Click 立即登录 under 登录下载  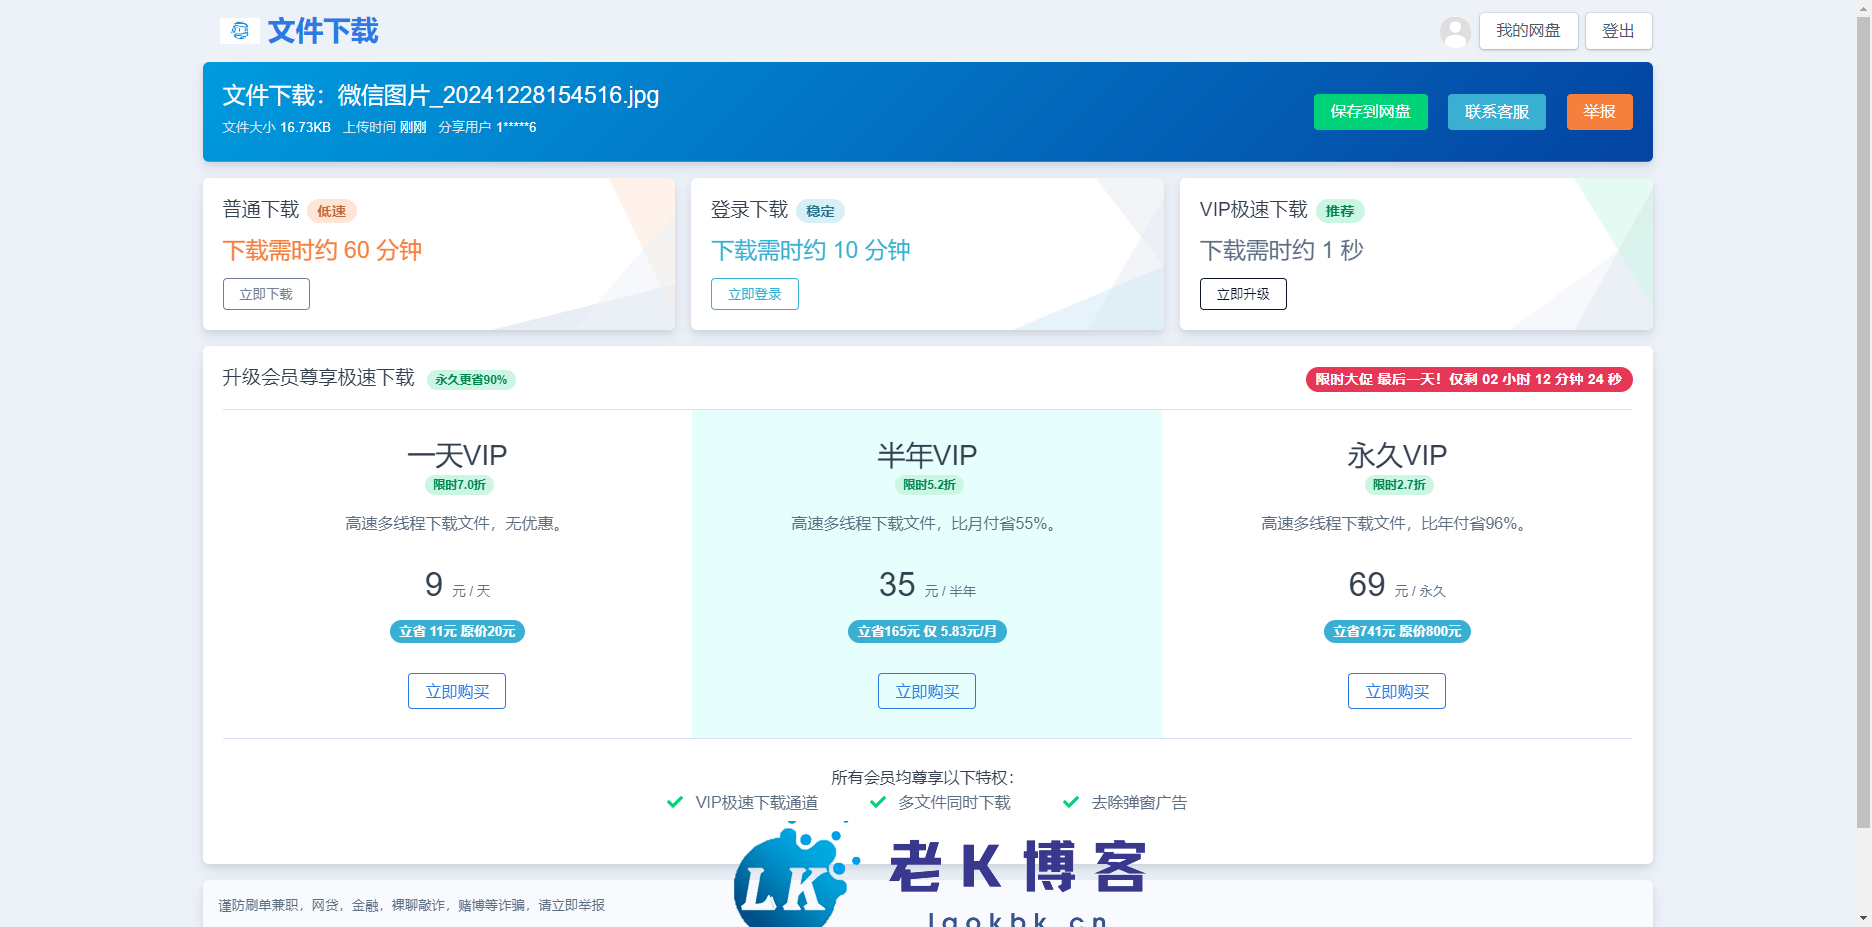pyautogui.click(x=755, y=294)
